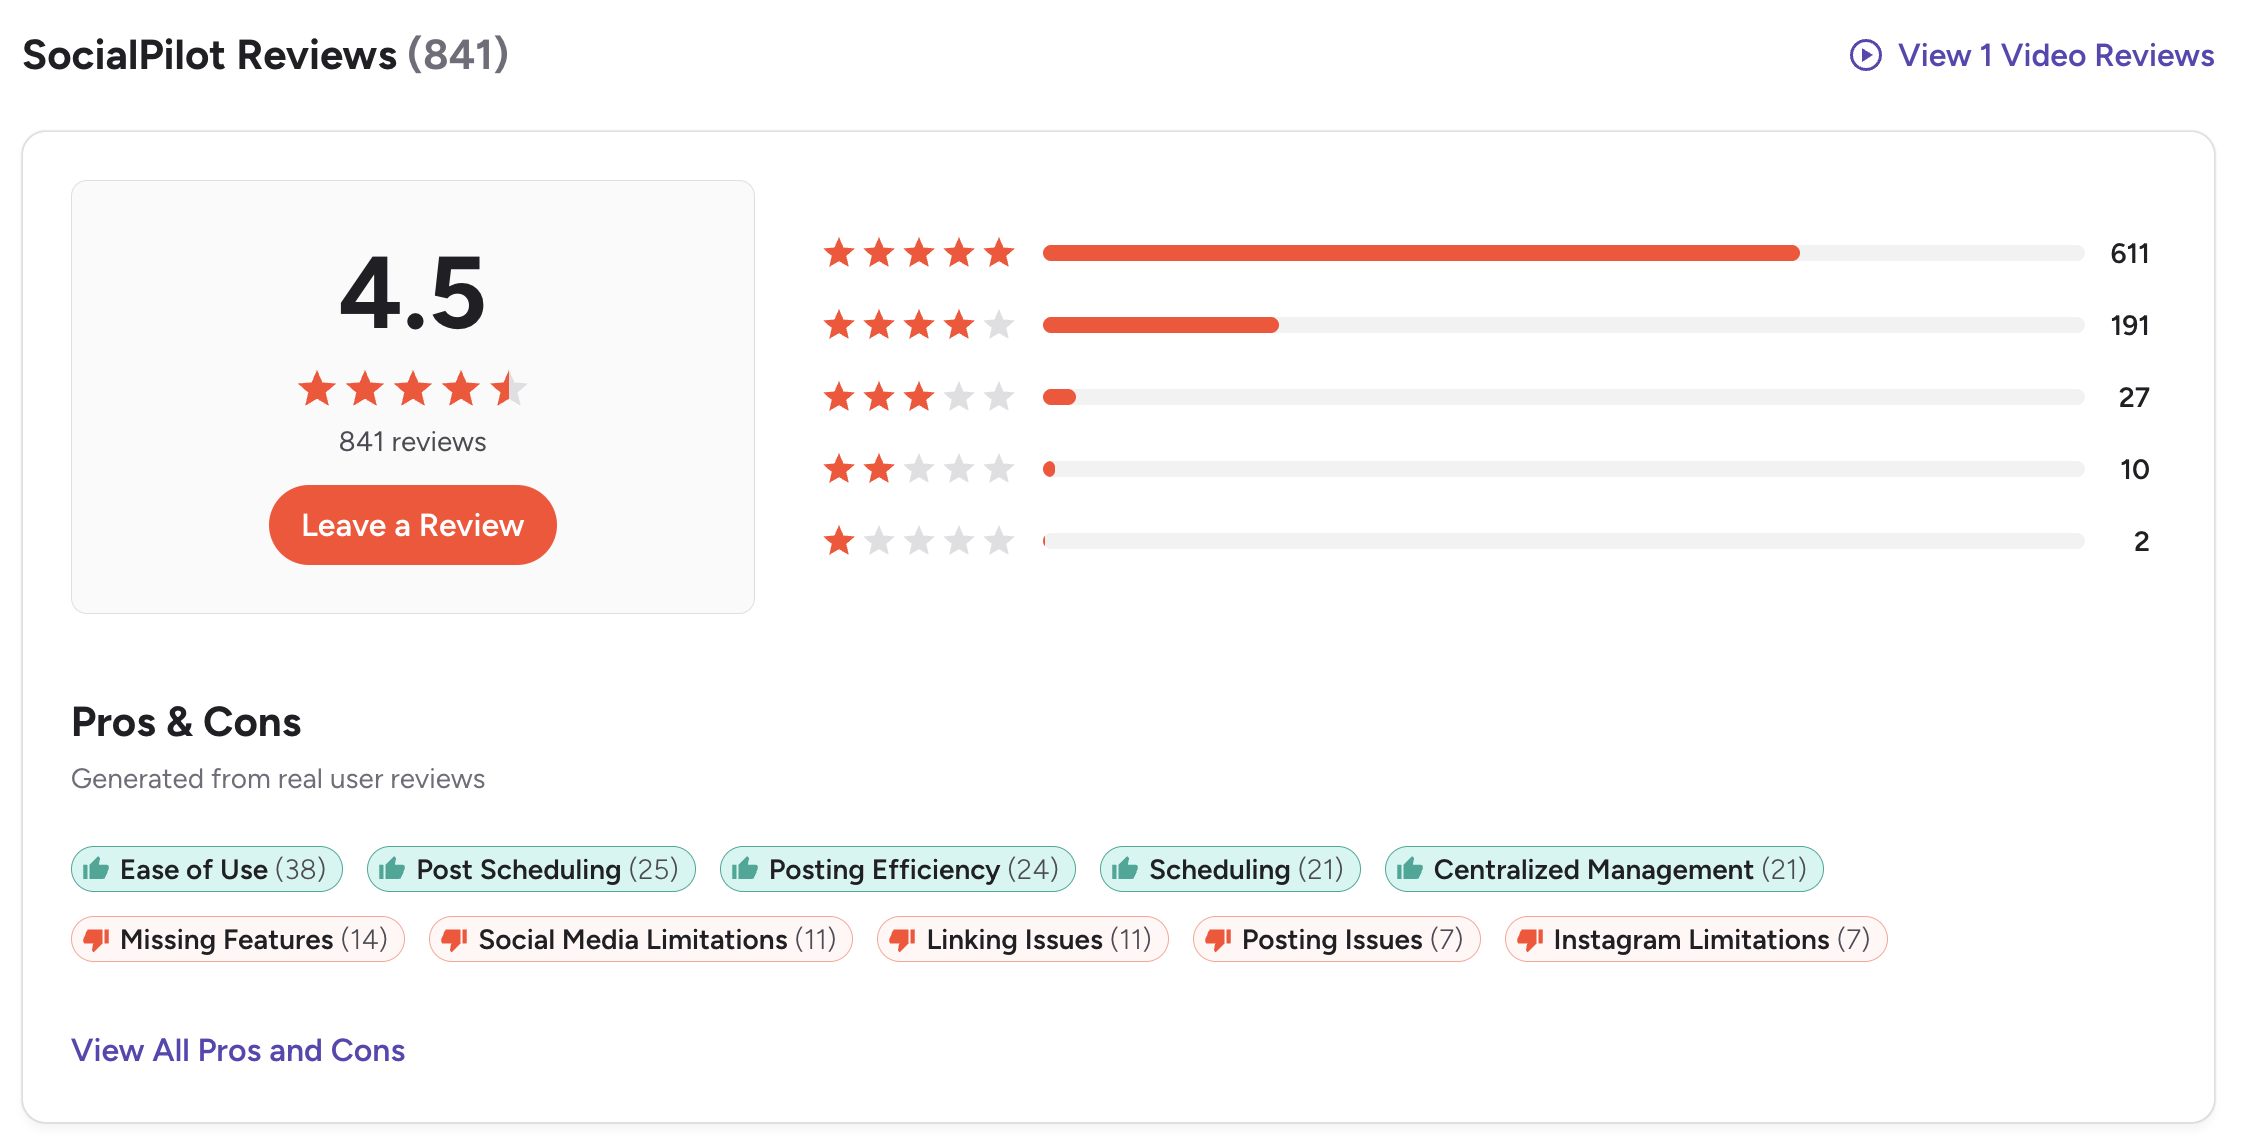Click the Leave a Review button
The height and width of the screenshot is (1146, 2244).
[x=412, y=524]
